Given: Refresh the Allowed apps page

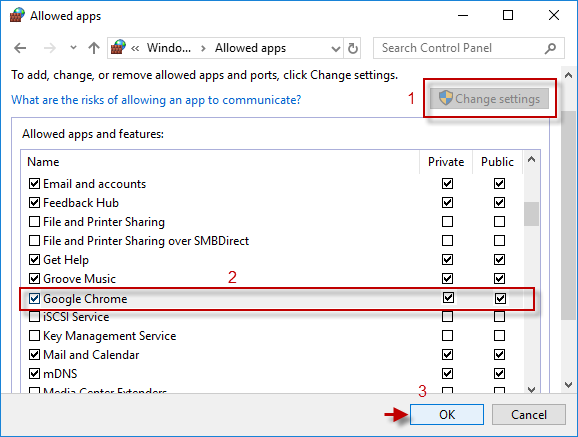Looking at the screenshot, I should 352,48.
